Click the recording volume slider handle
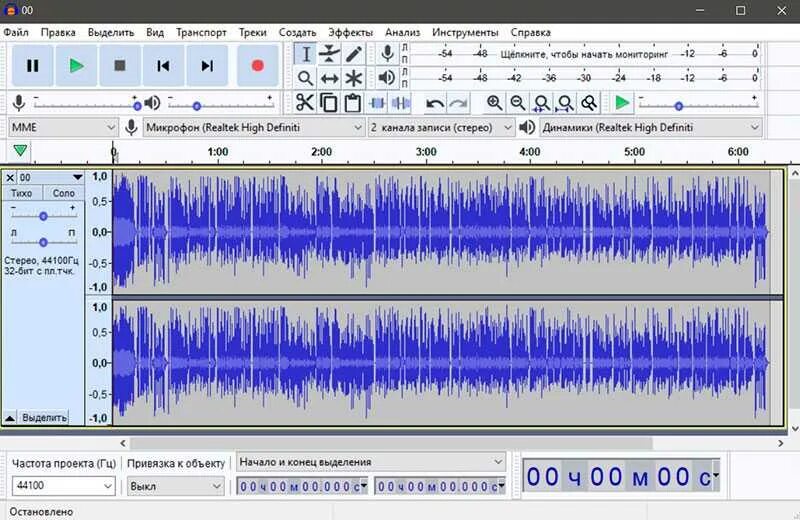This screenshot has width=800, height=520. (x=137, y=106)
